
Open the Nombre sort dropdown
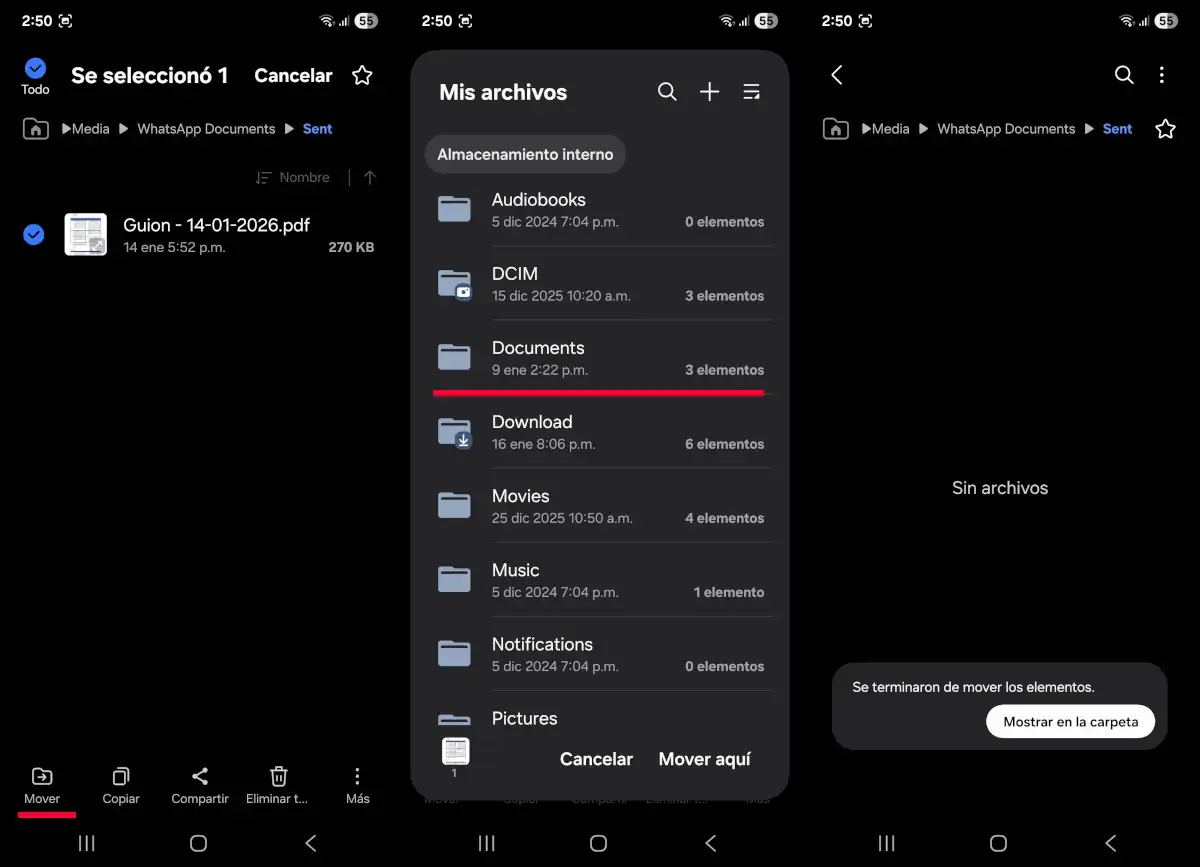coord(293,177)
